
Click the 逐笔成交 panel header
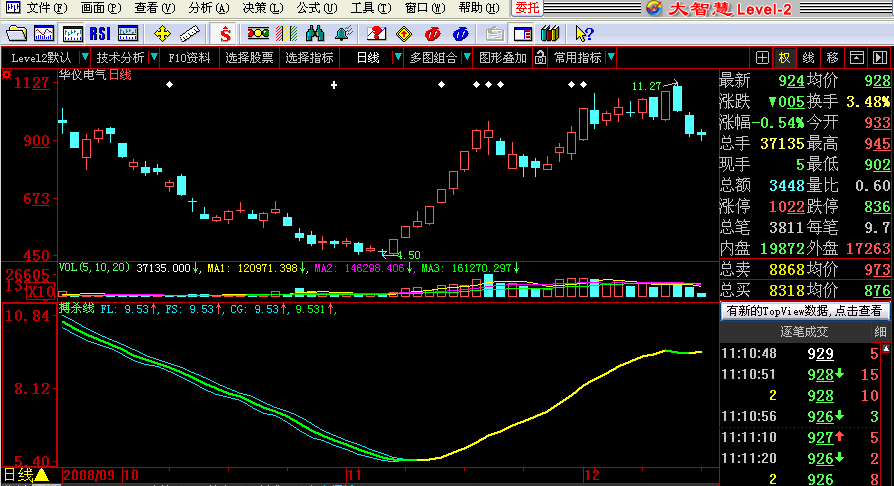[804, 332]
